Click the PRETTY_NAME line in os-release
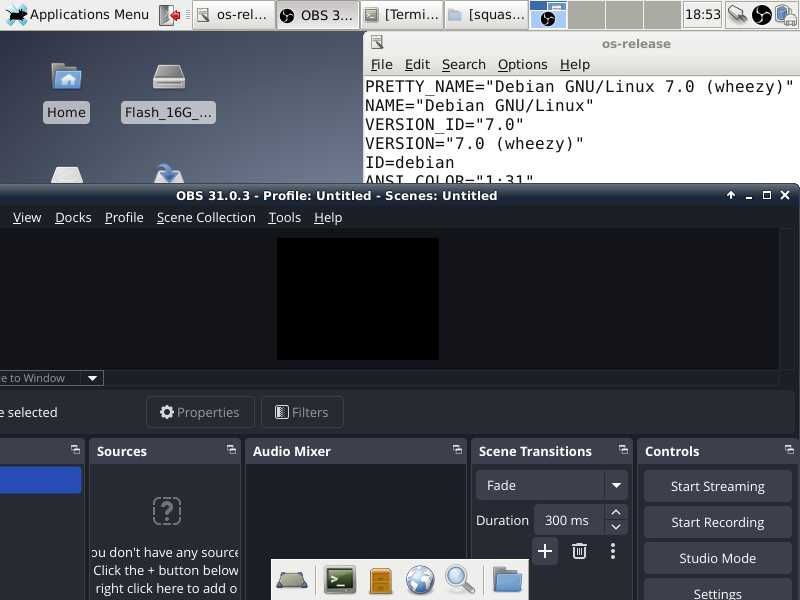This screenshot has height=600, width=800. click(x=579, y=87)
